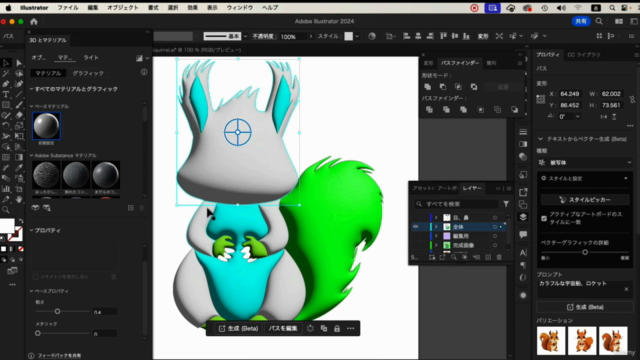Click target circle of 目、鼻 layer
Viewport: 640px width, 360px height.
[x=495, y=218]
